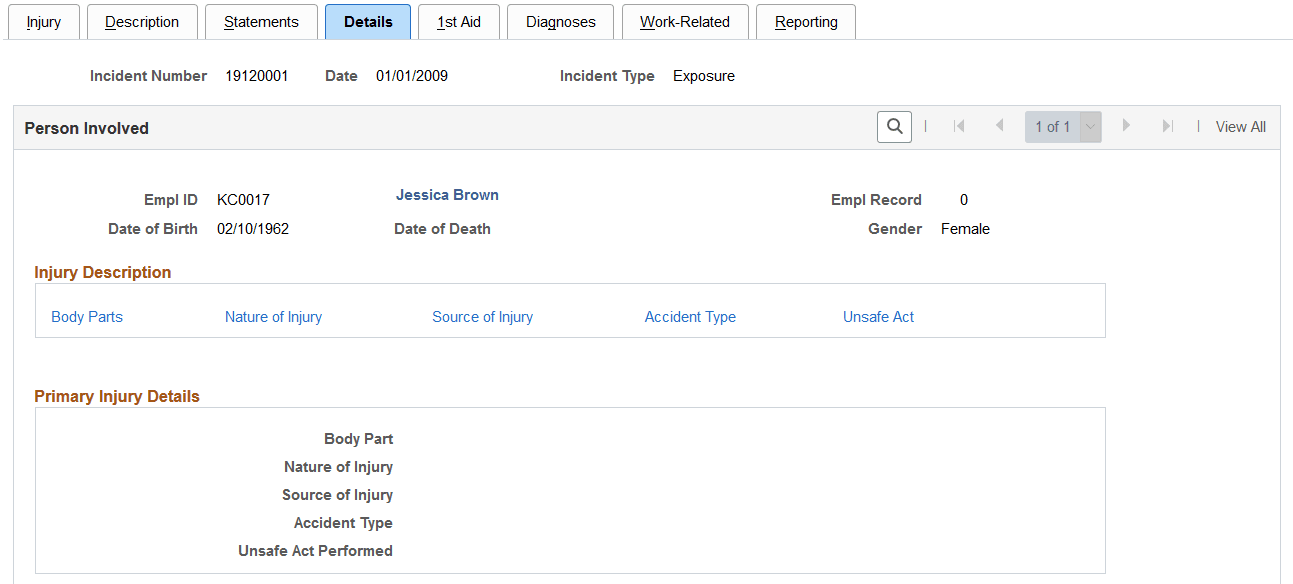Image resolution: width=1293 pixels, height=584 pixels.
Task: Click the next row navigation arrow
Action: click(x=1126, y=126)
